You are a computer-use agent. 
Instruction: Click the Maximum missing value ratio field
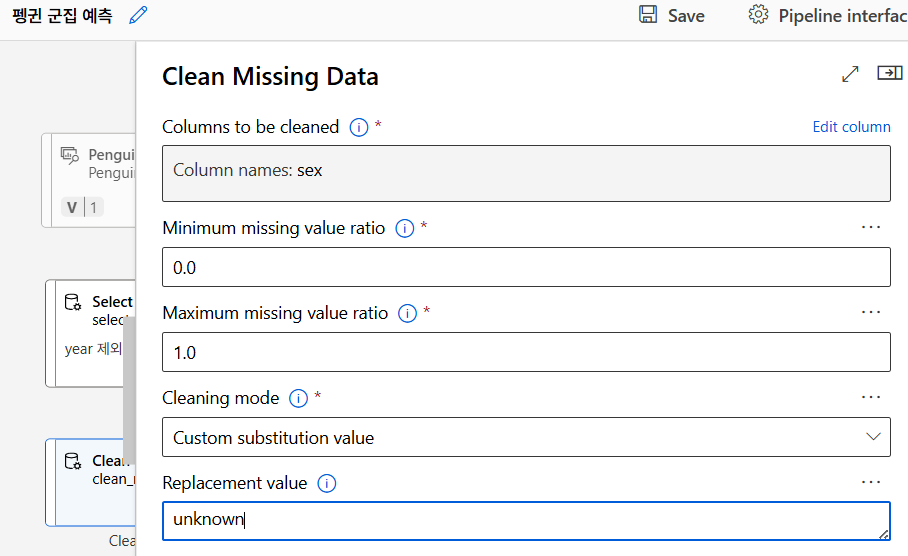click(x=526, y=352)
